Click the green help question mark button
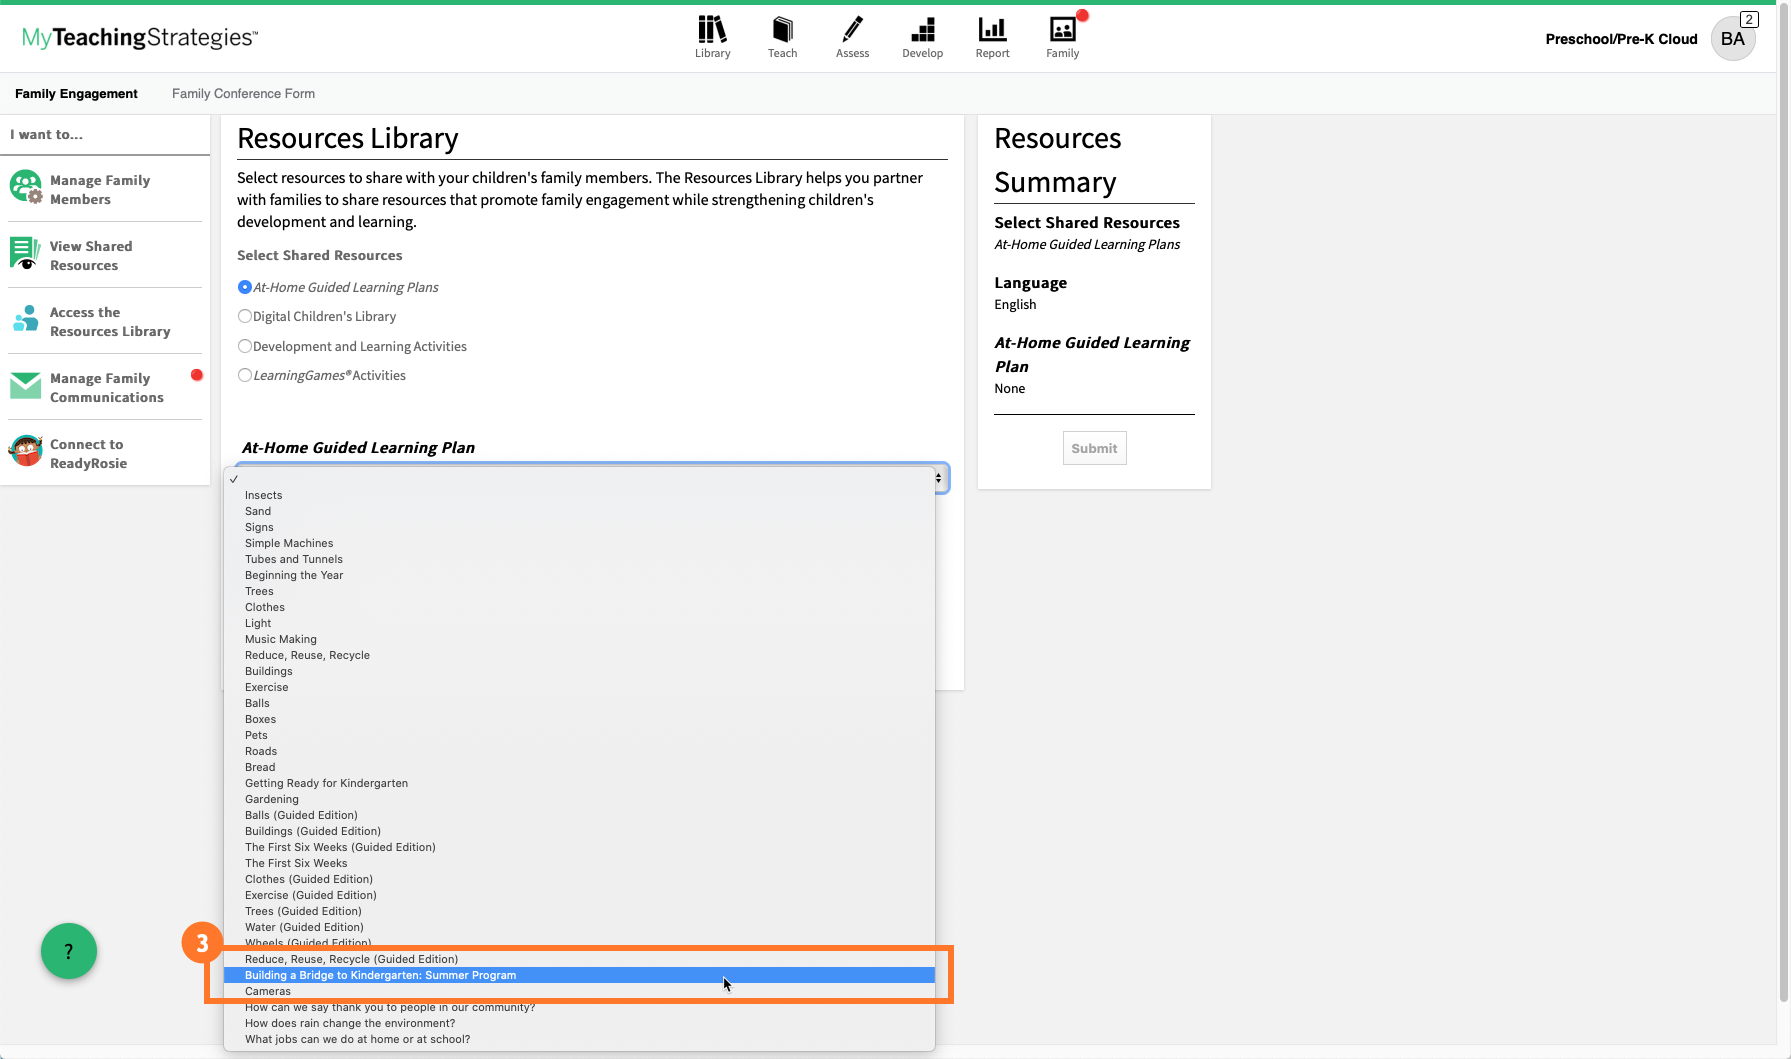The width and height of the screenshot is (1791, 1059). click(69, 951)
